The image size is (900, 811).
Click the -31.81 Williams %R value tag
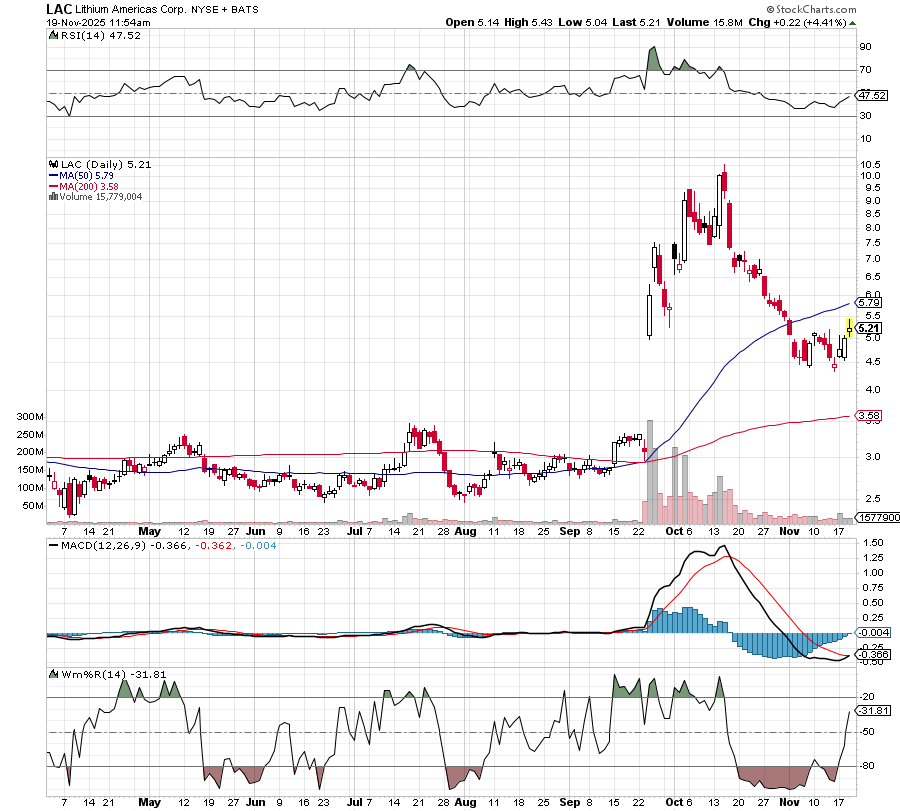pos(872,711)
